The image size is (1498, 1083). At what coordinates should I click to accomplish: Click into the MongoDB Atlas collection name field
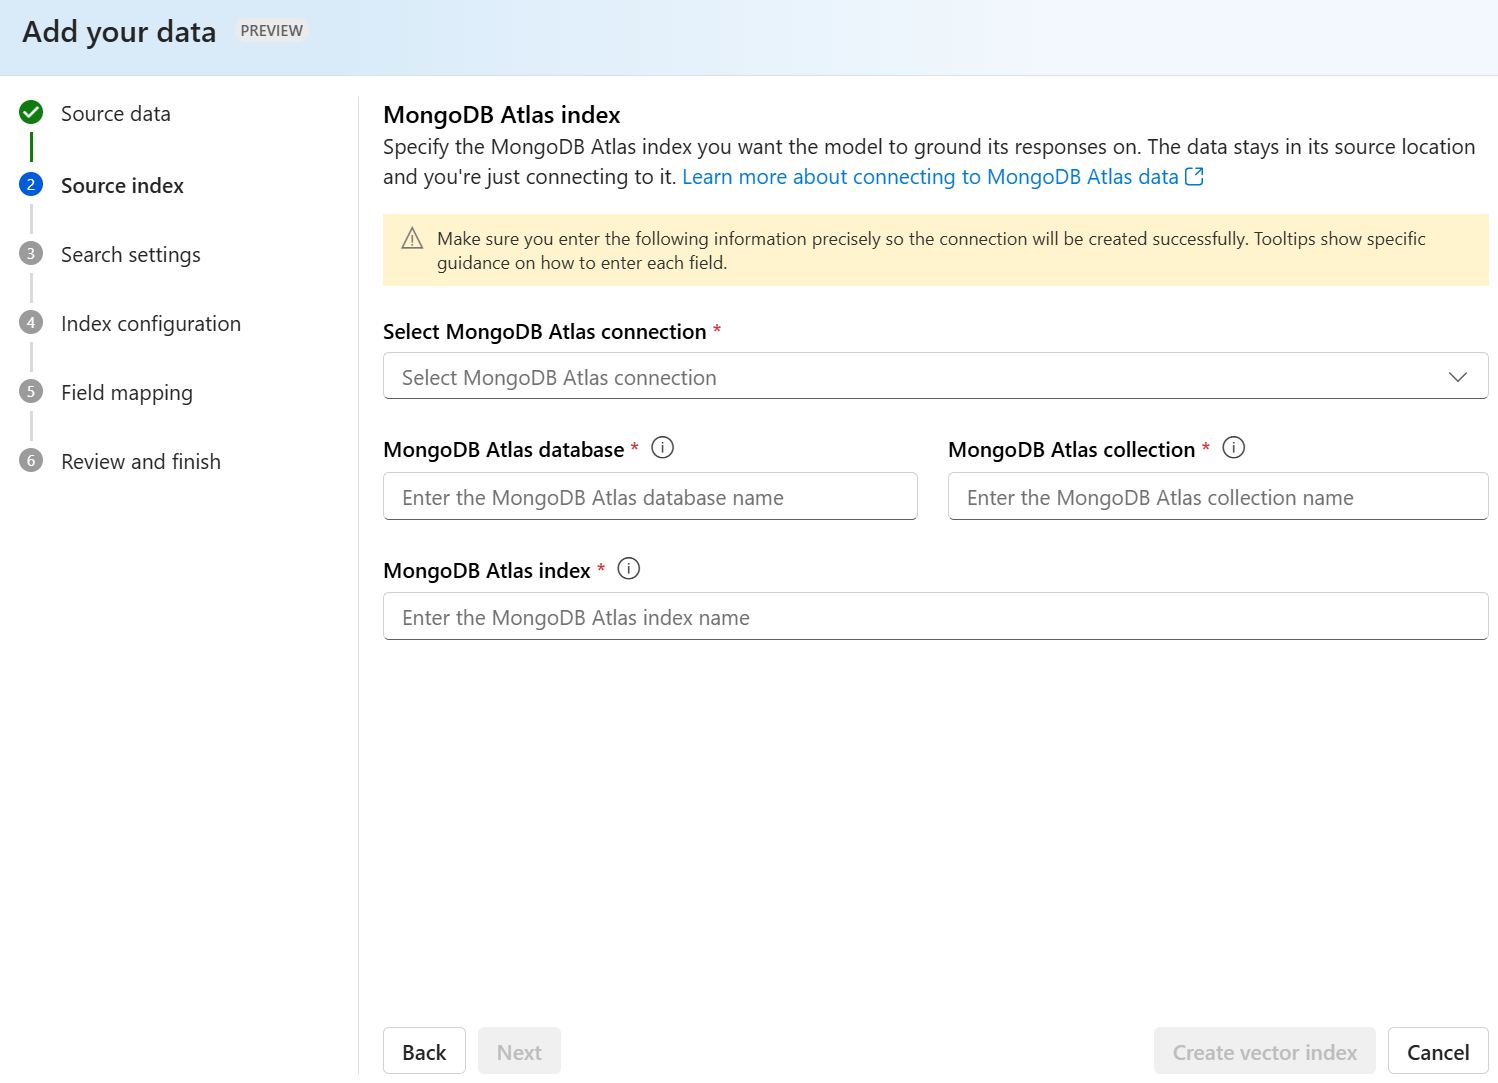point(1217,497)
